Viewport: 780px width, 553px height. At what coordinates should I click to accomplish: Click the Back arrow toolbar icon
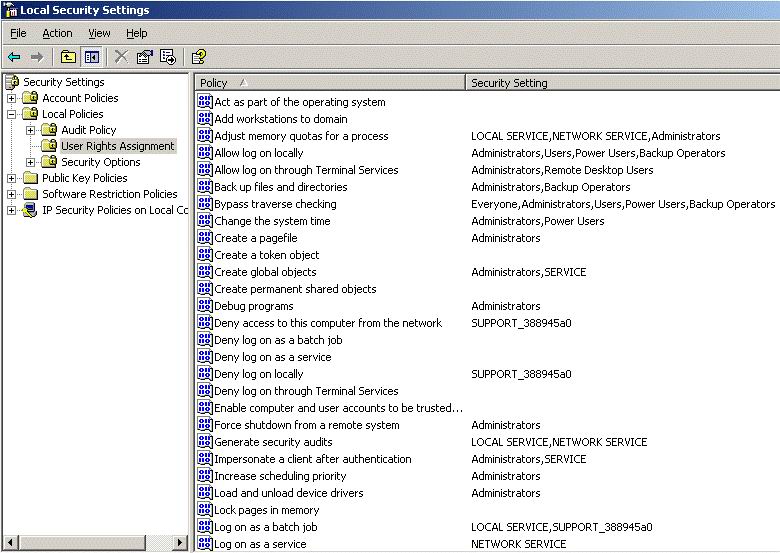(14, 57)
